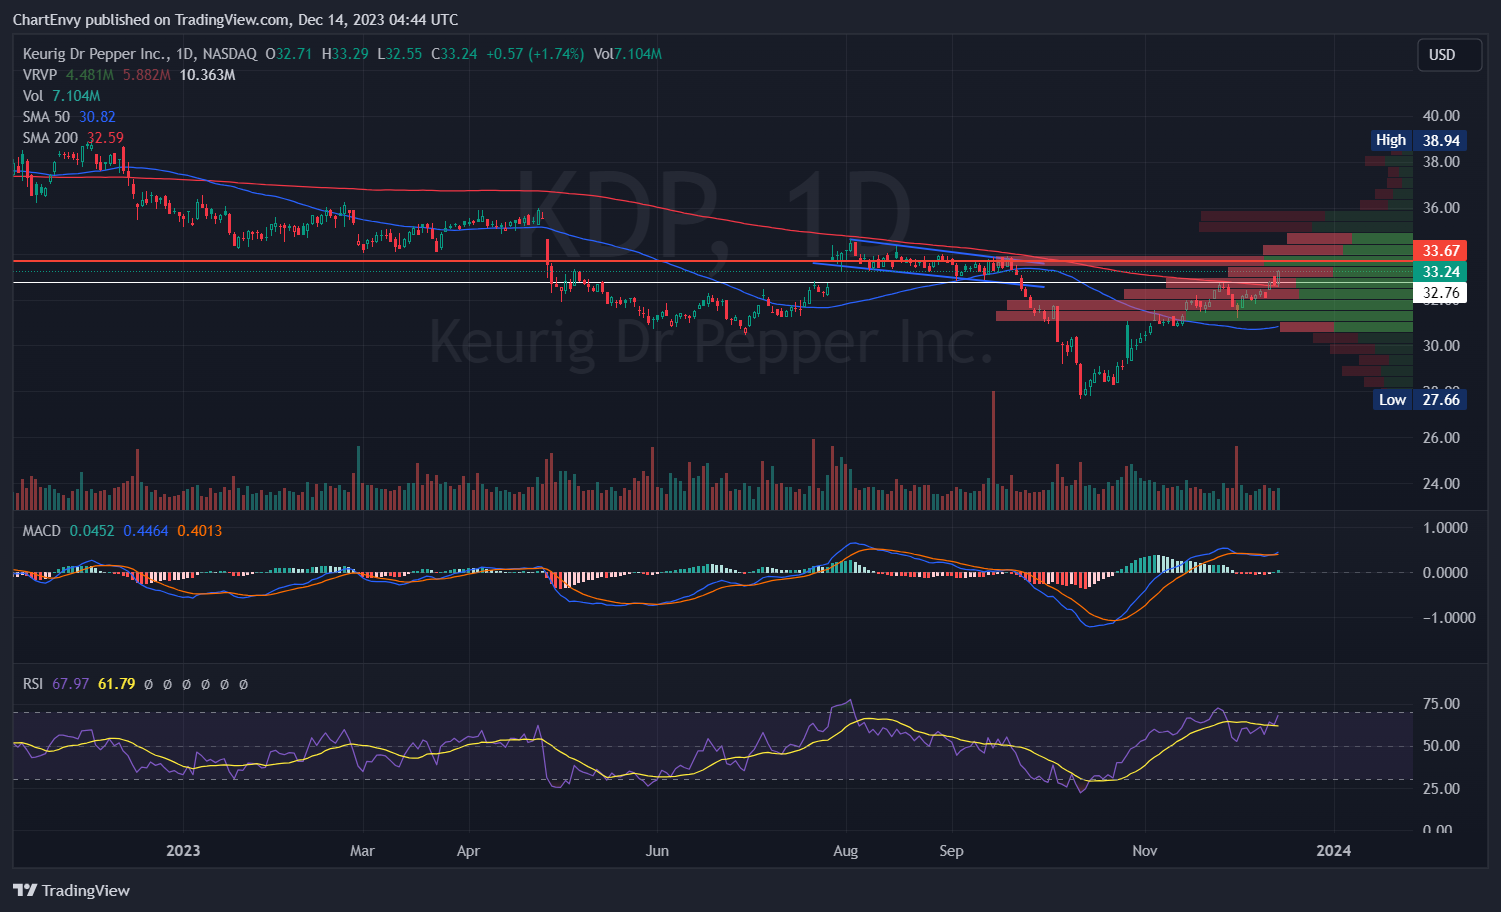Click the High 38.94 price label
The height and width of the screenshot is (912, 1501).
pyautogui.click(x=1418, y=140)
